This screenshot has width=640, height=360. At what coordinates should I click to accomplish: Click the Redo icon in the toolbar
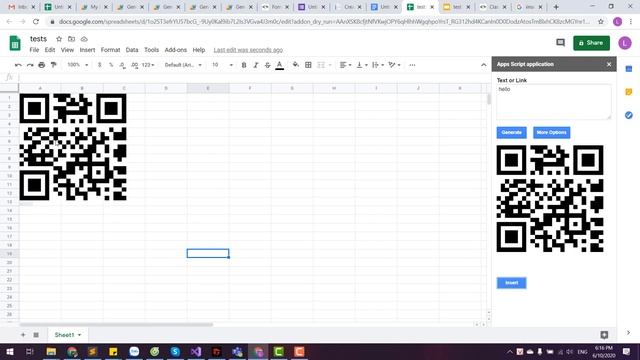(x=30, y=65)
